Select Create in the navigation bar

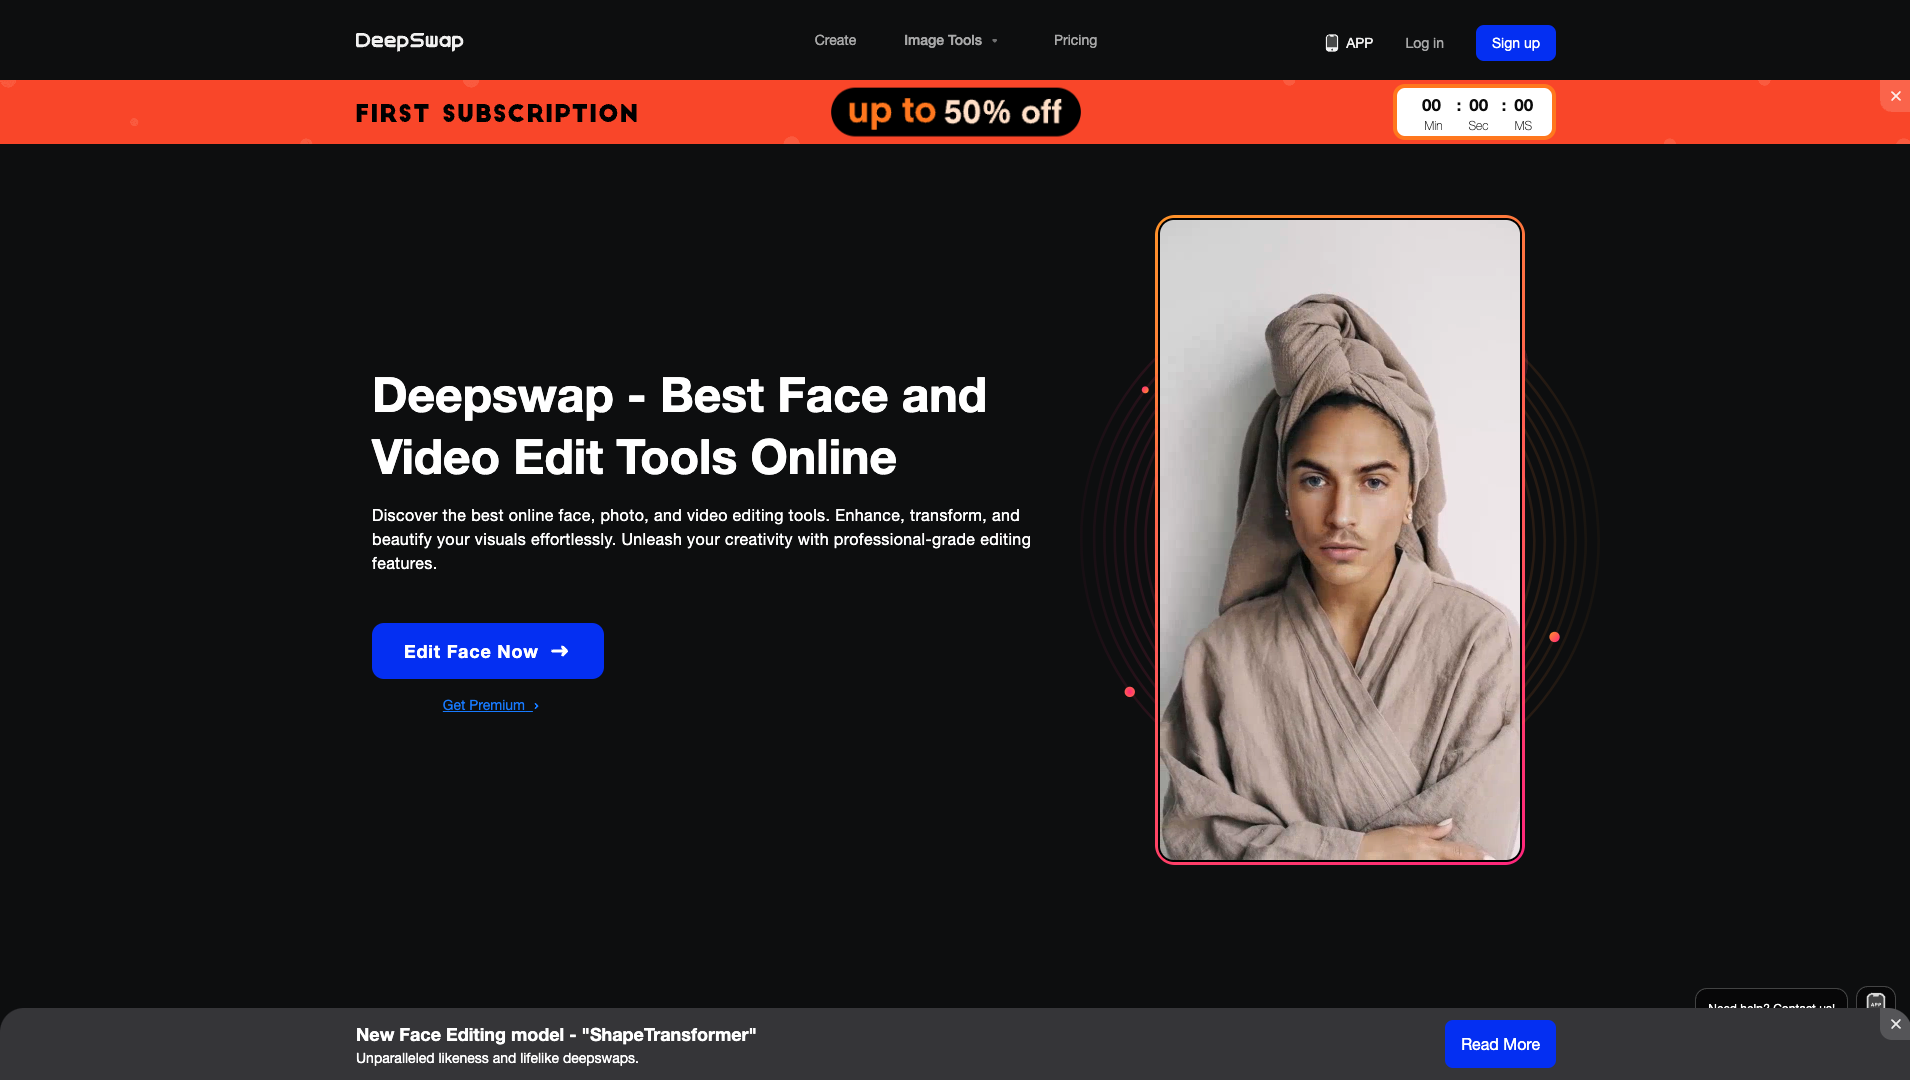point(834,40)
